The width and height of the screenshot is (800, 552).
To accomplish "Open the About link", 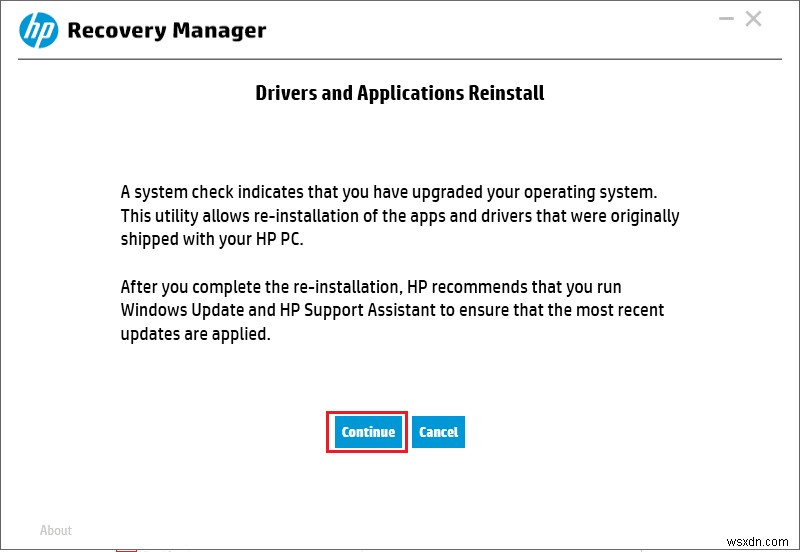I will (56, 530).
